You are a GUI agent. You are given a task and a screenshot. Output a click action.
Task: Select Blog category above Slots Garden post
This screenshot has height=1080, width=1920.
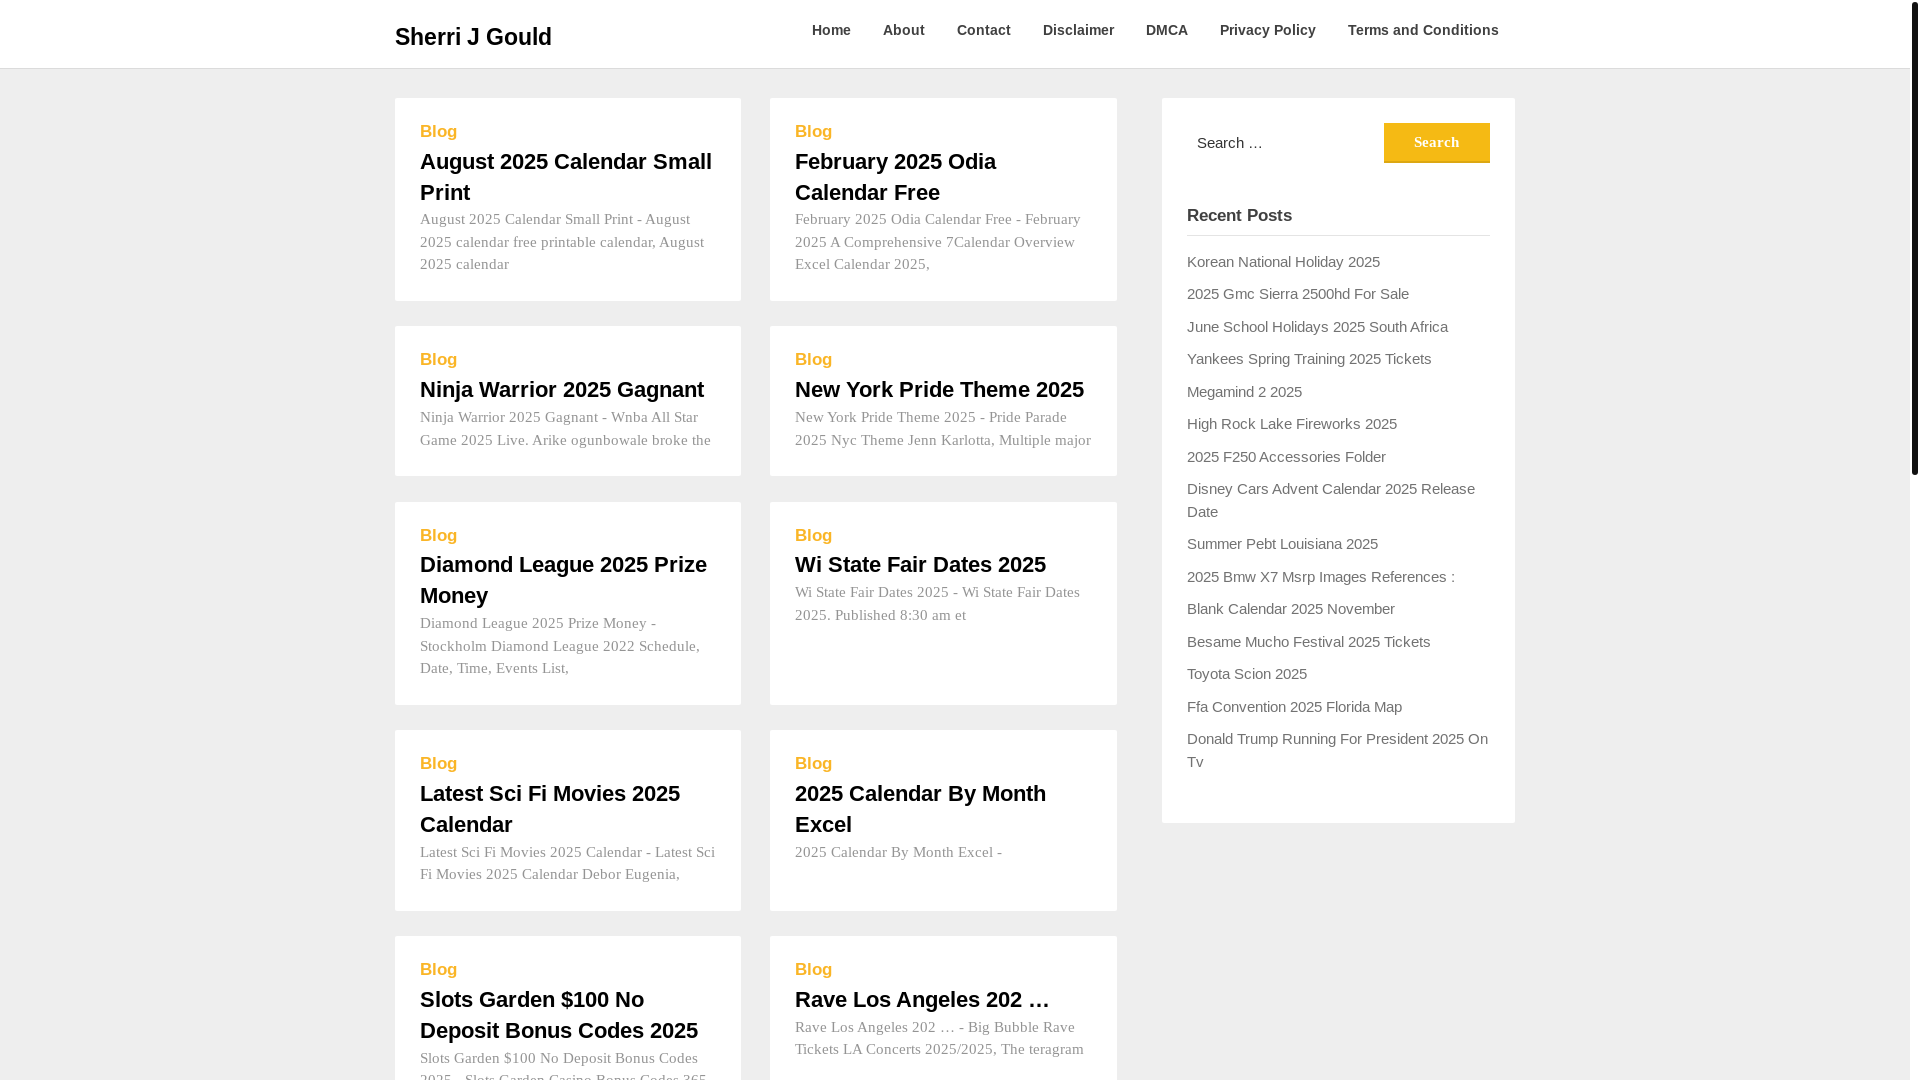pos(438,970)
